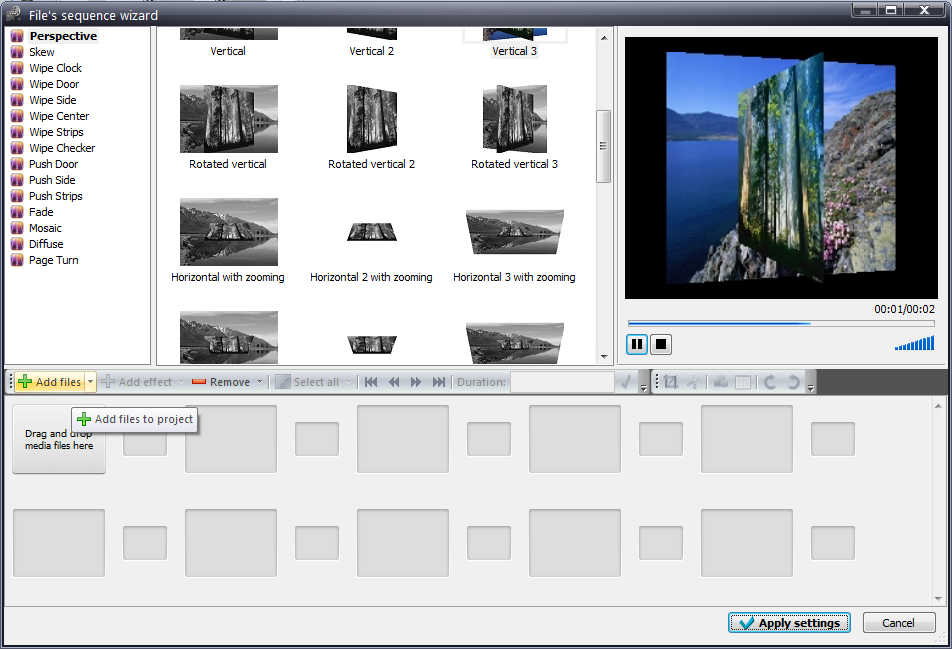The width and height of the screenshot is (952, 649).
Task: Jump to last item in sequence
Action: tap(438, 382)
